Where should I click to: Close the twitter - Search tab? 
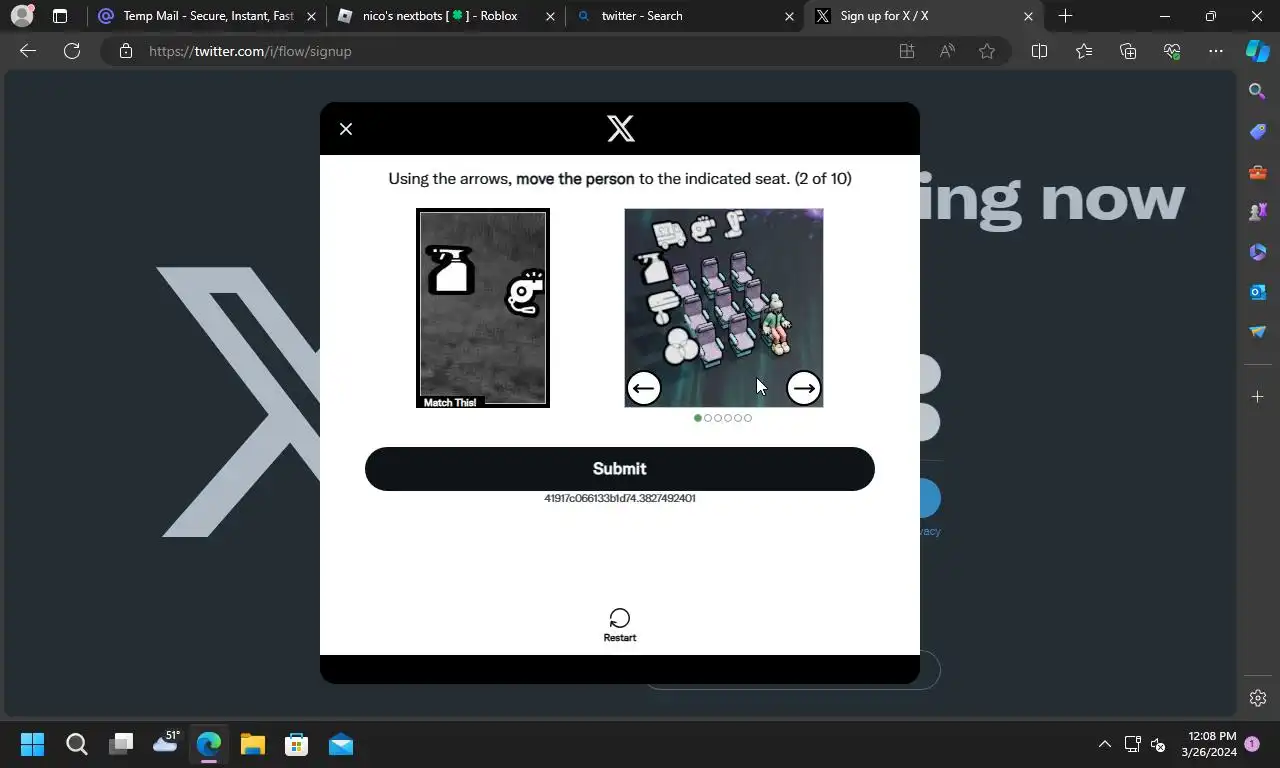click(x=789, y=16)
